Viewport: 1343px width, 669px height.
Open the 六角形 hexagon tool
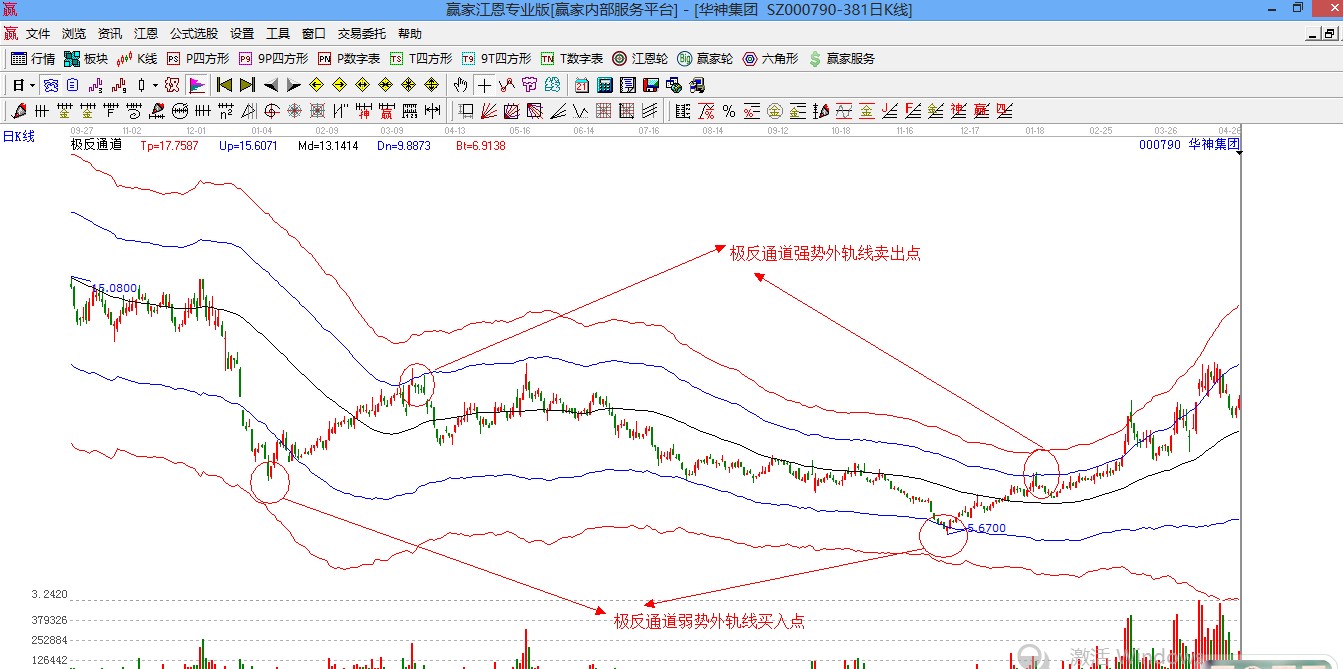[x=770, y=59]
